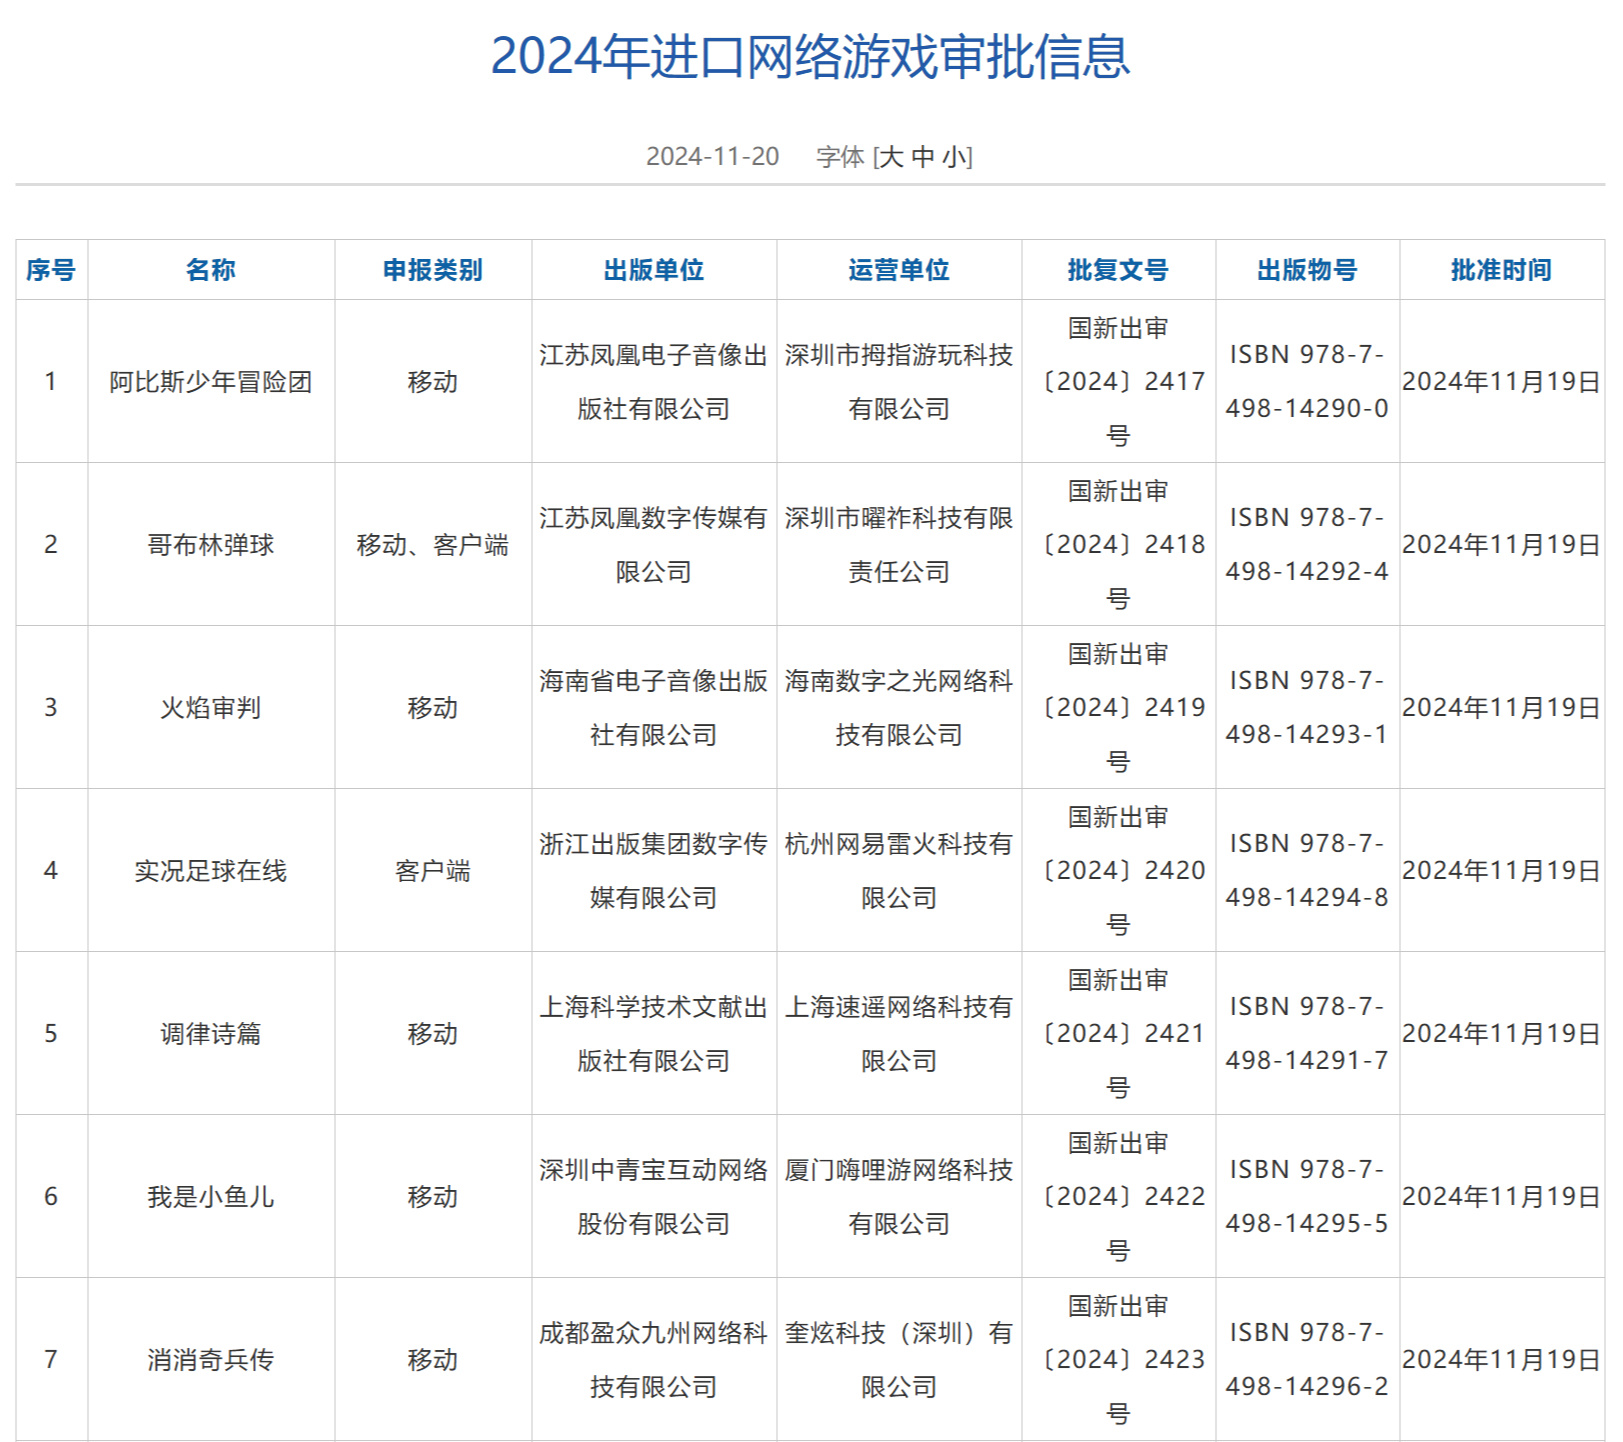Click the publish date 2024-11-20
The width and height of the screenshot is (1623, 1442).
[x=712, y=157]
